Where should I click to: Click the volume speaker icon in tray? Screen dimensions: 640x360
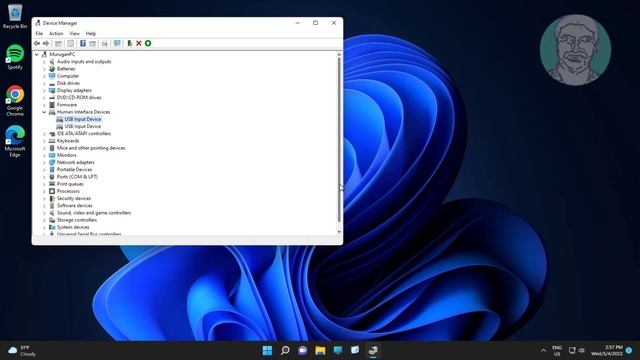582,351
